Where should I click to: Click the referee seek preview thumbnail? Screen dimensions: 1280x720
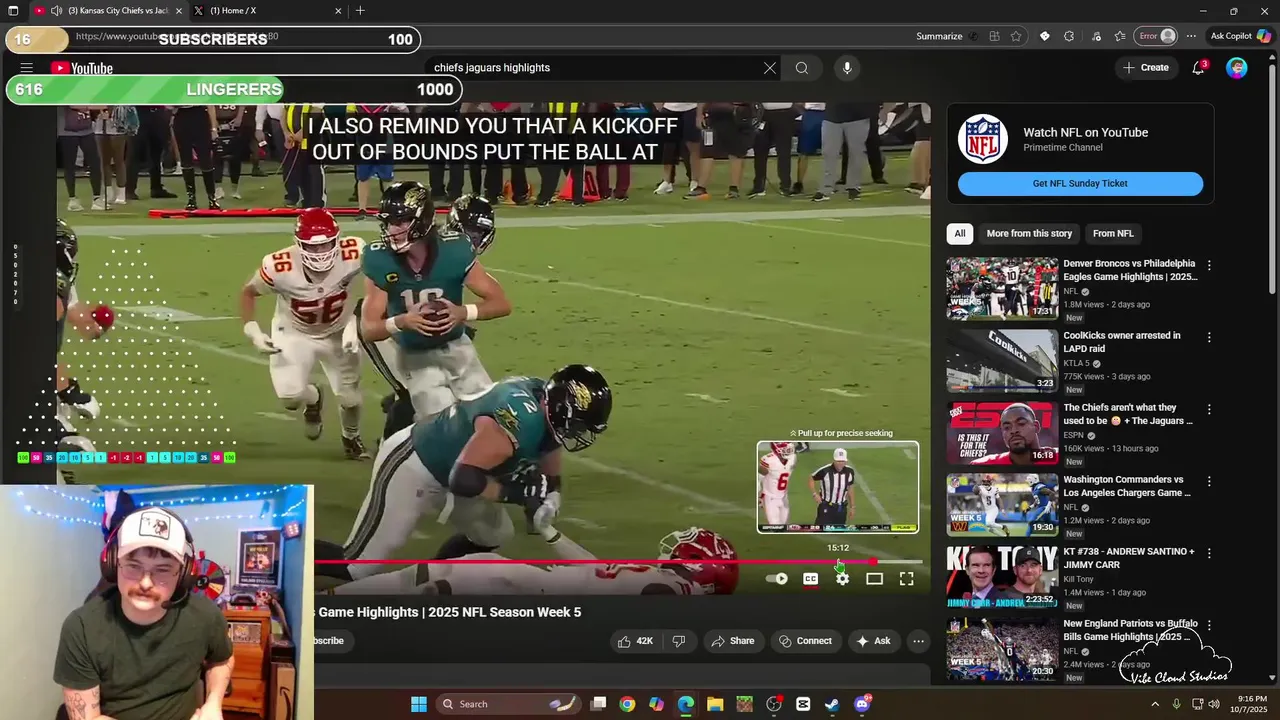tap(838, 487)
